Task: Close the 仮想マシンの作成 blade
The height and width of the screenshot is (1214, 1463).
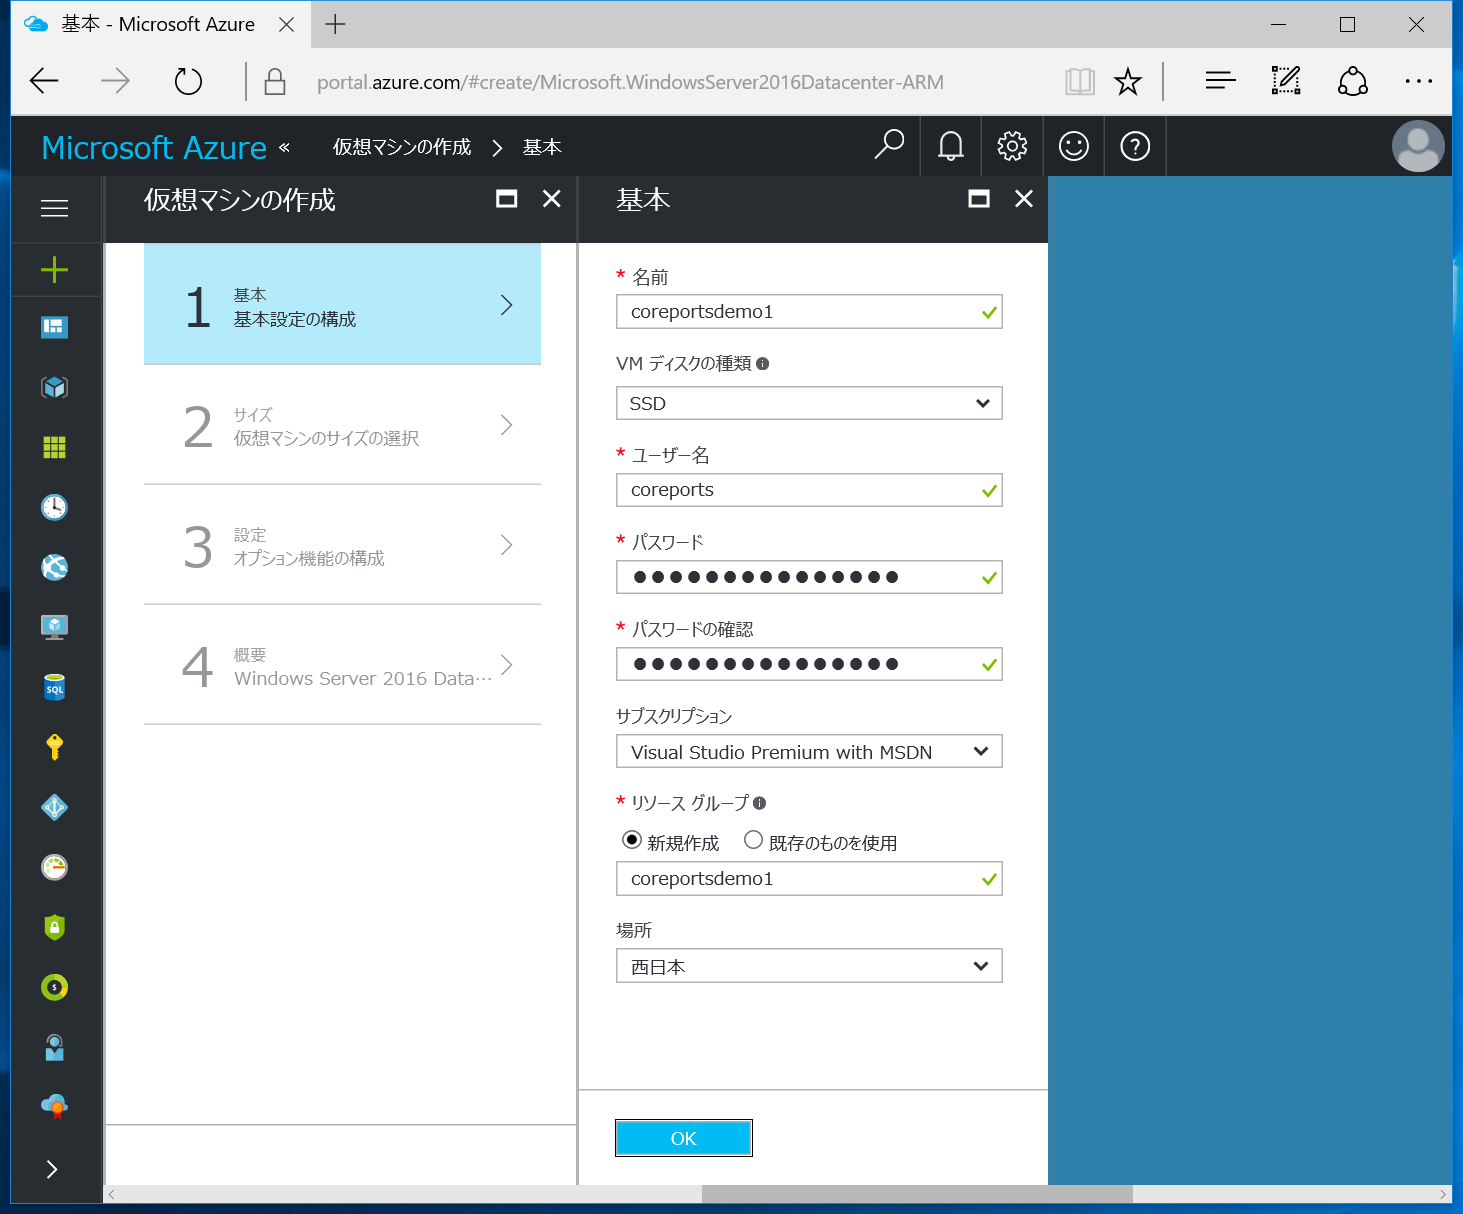Action: (551, 199)
